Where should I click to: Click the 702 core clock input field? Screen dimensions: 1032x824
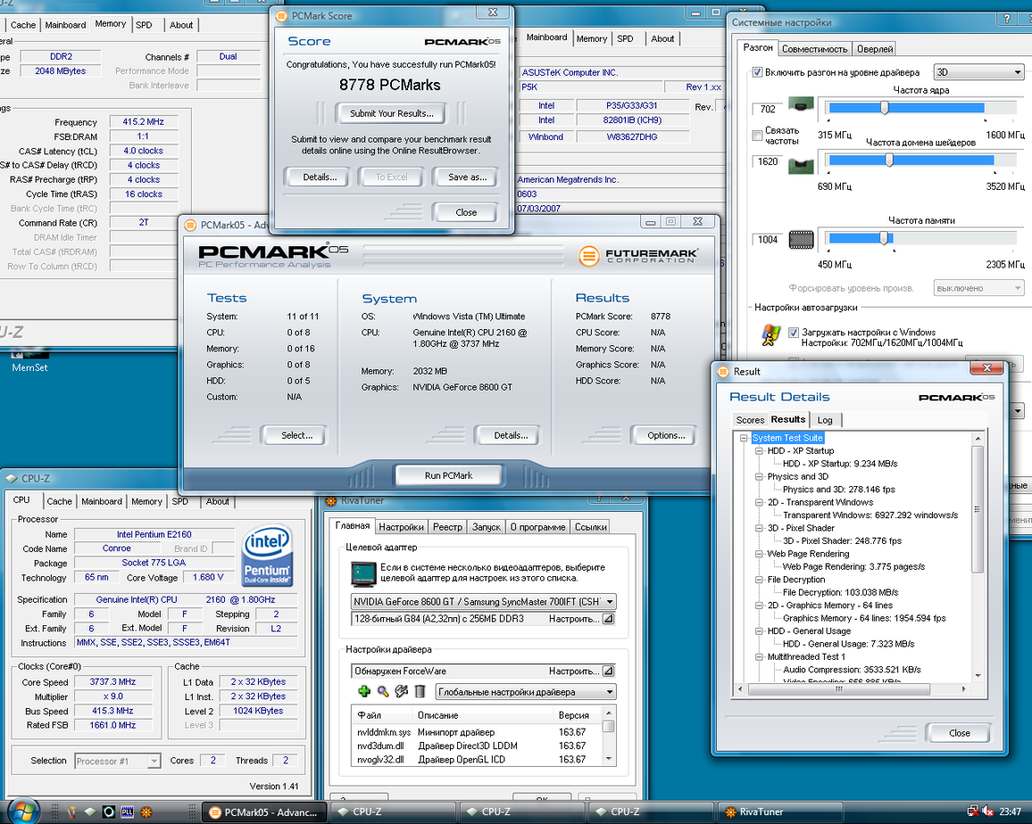pyautogui.click(x=767, y=109)
